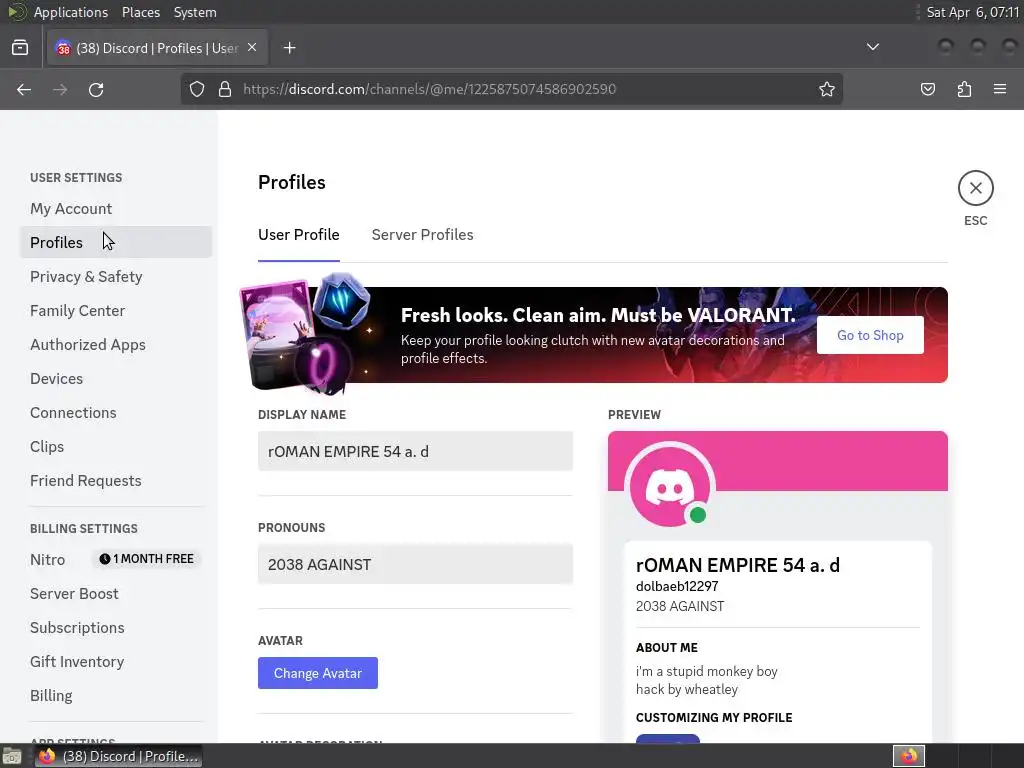Screen dimensions: 1024x768
Task: Click the Discord avatar in preview
Action: pos(669,487)
